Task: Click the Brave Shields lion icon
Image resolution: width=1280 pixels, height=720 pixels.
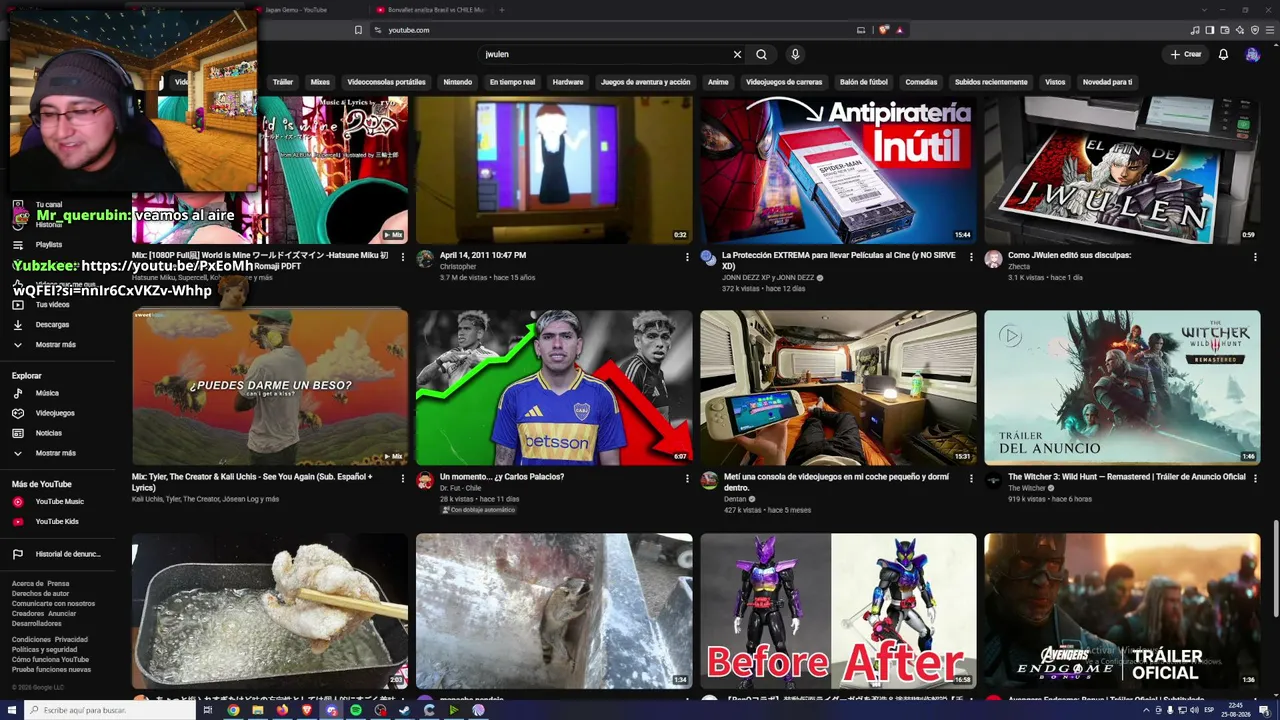Action: coord(883,30)
